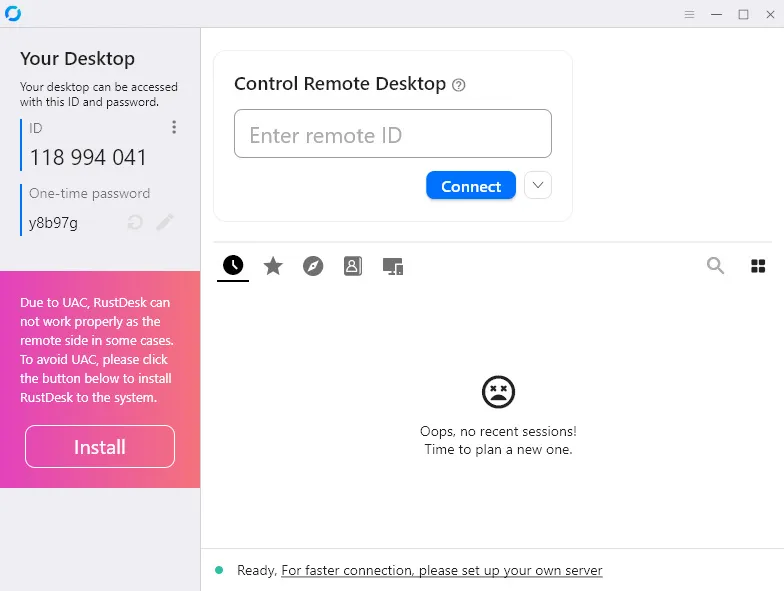Click the sad face no sessions icon
This screenshot has height=591, width=784.
coord(498,392)
